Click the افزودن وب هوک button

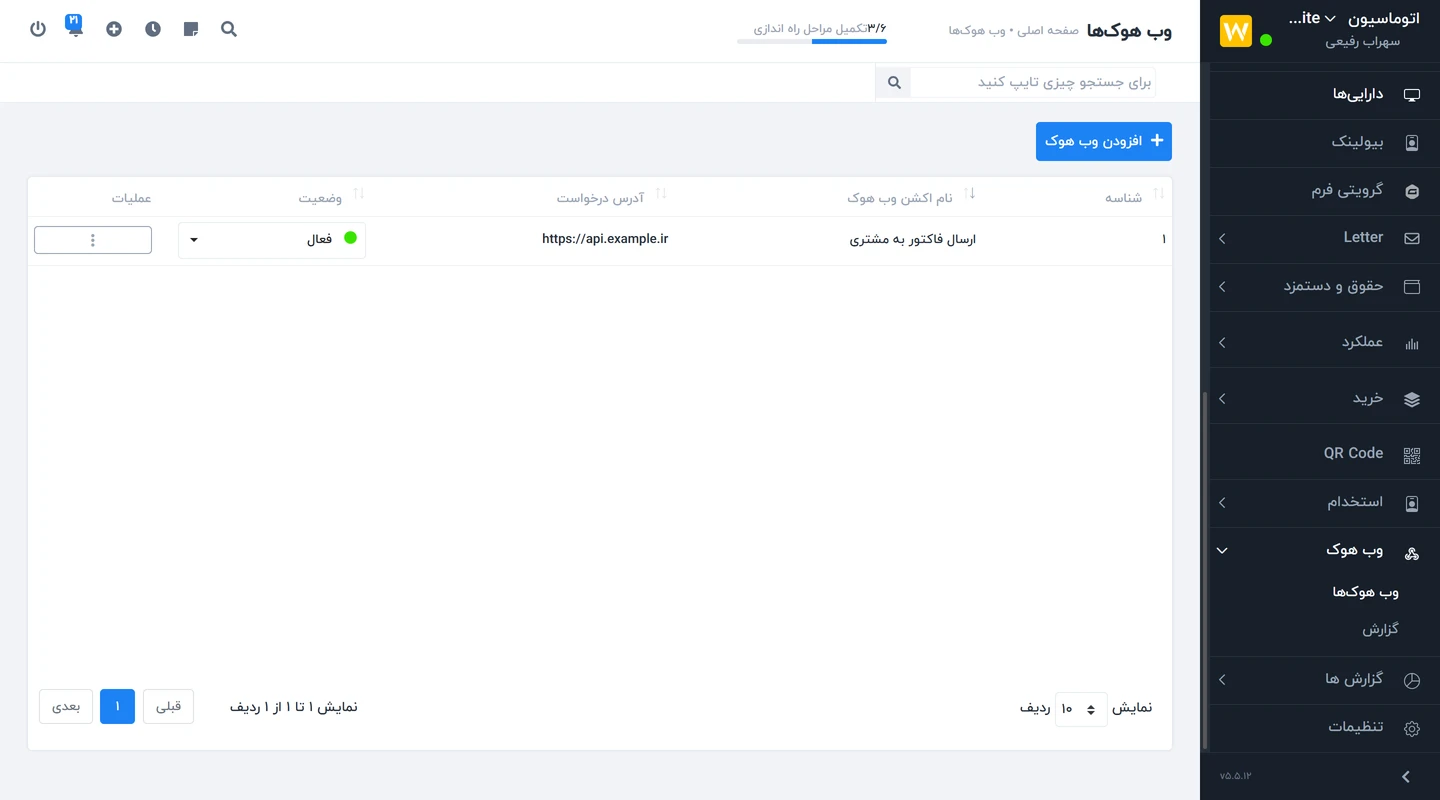tap(1104, 142)
